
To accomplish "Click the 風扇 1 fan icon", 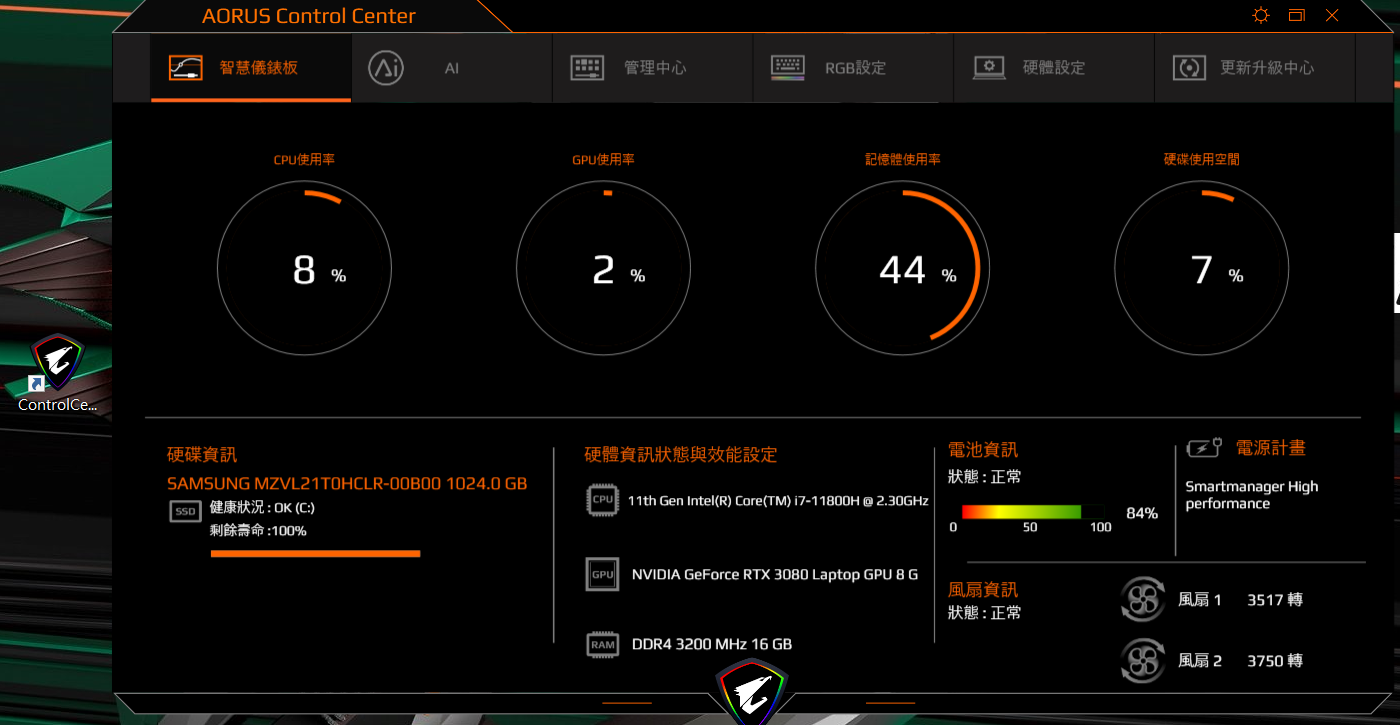I will tap(1141, 600).
